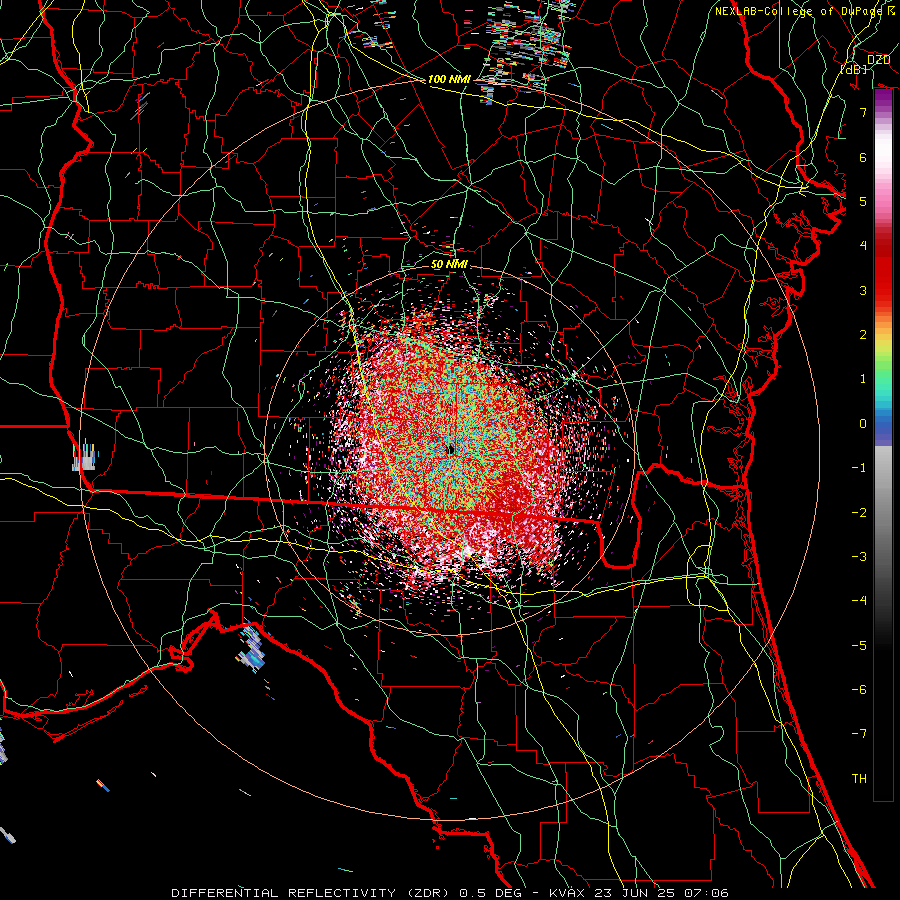
Task: Click the "-5" scale label
Action: pyautogui.click(x=859, y=646)
